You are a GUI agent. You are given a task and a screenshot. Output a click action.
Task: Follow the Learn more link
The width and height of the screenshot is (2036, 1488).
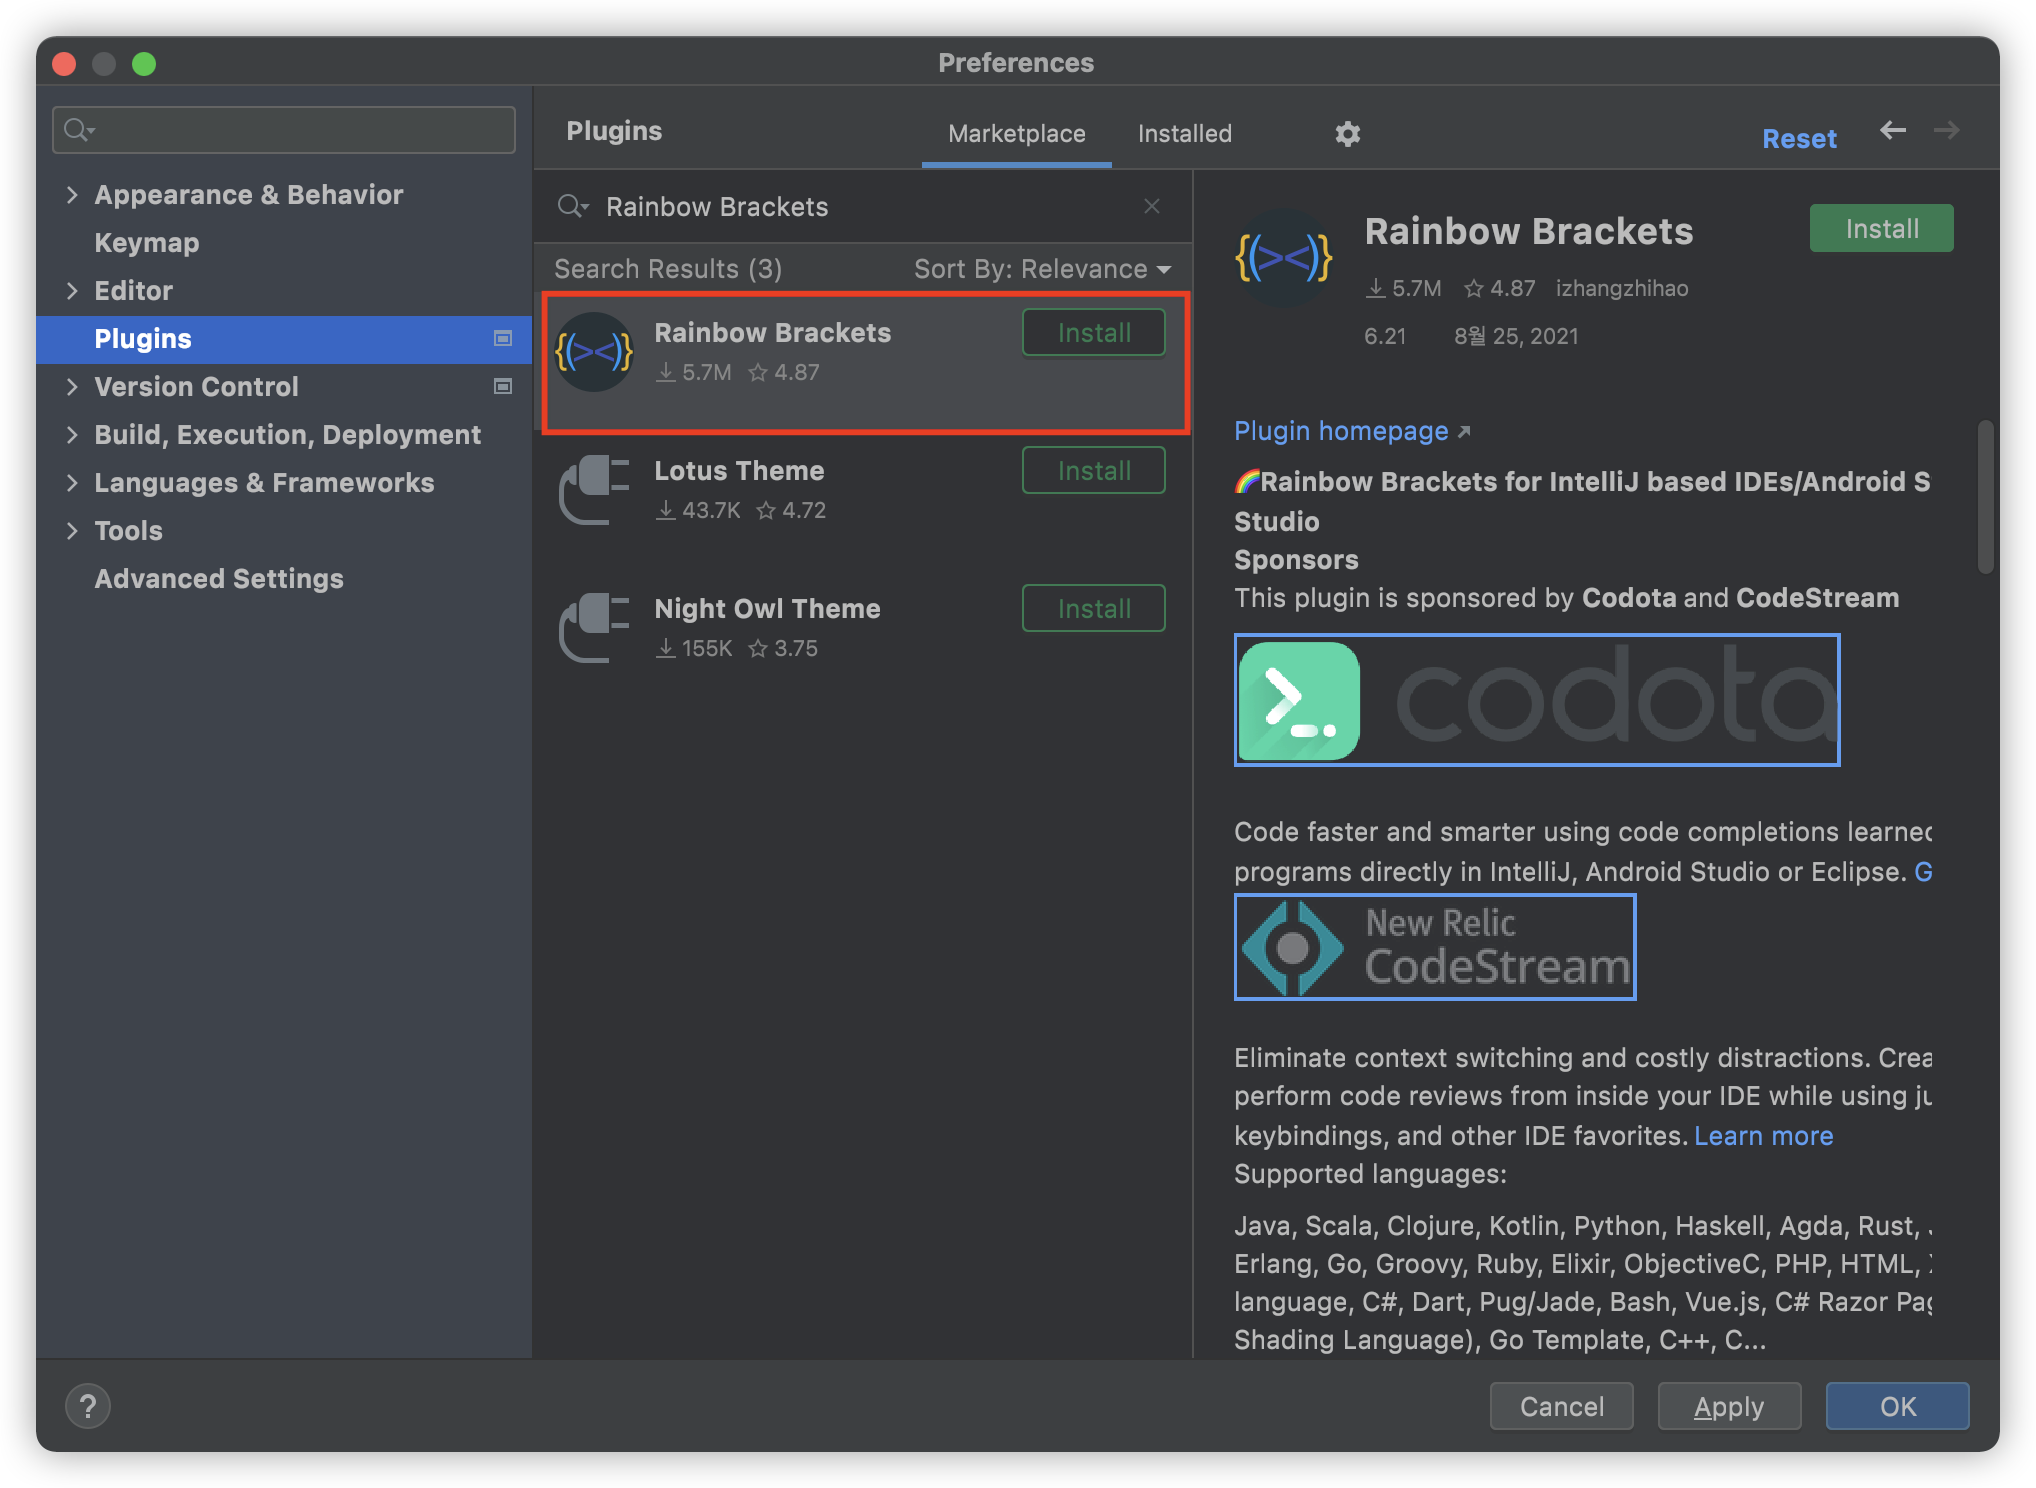coord(1763,1135)
